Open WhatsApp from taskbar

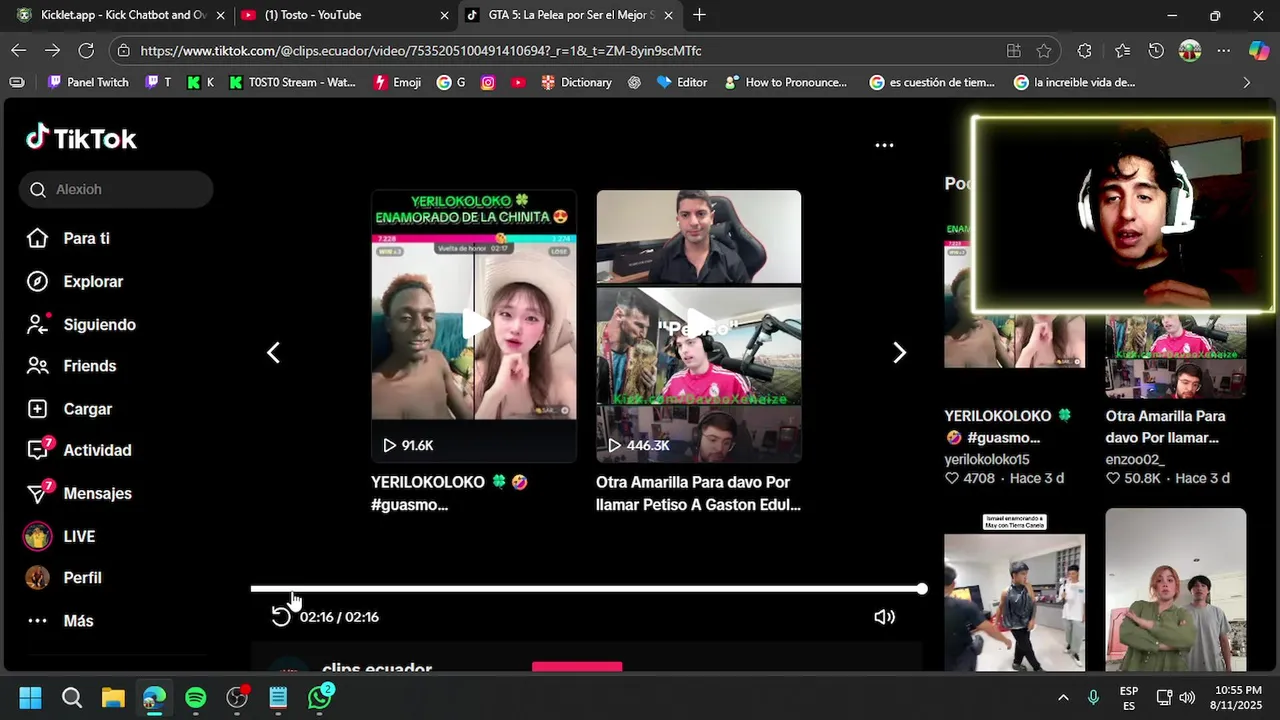[320, 697]
